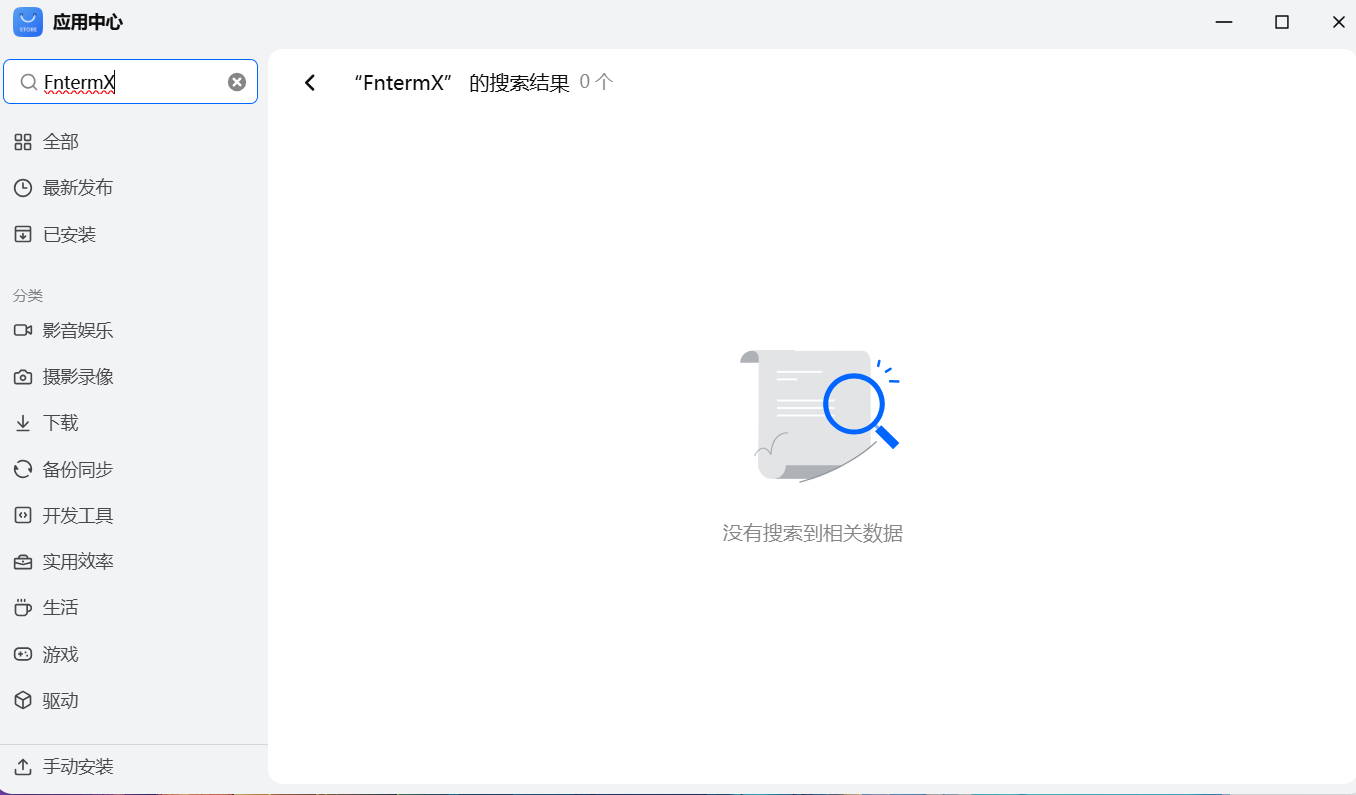Select the 驱动 drivers icon
Viewport: 1356px width, 795px height.
[23, 700]
